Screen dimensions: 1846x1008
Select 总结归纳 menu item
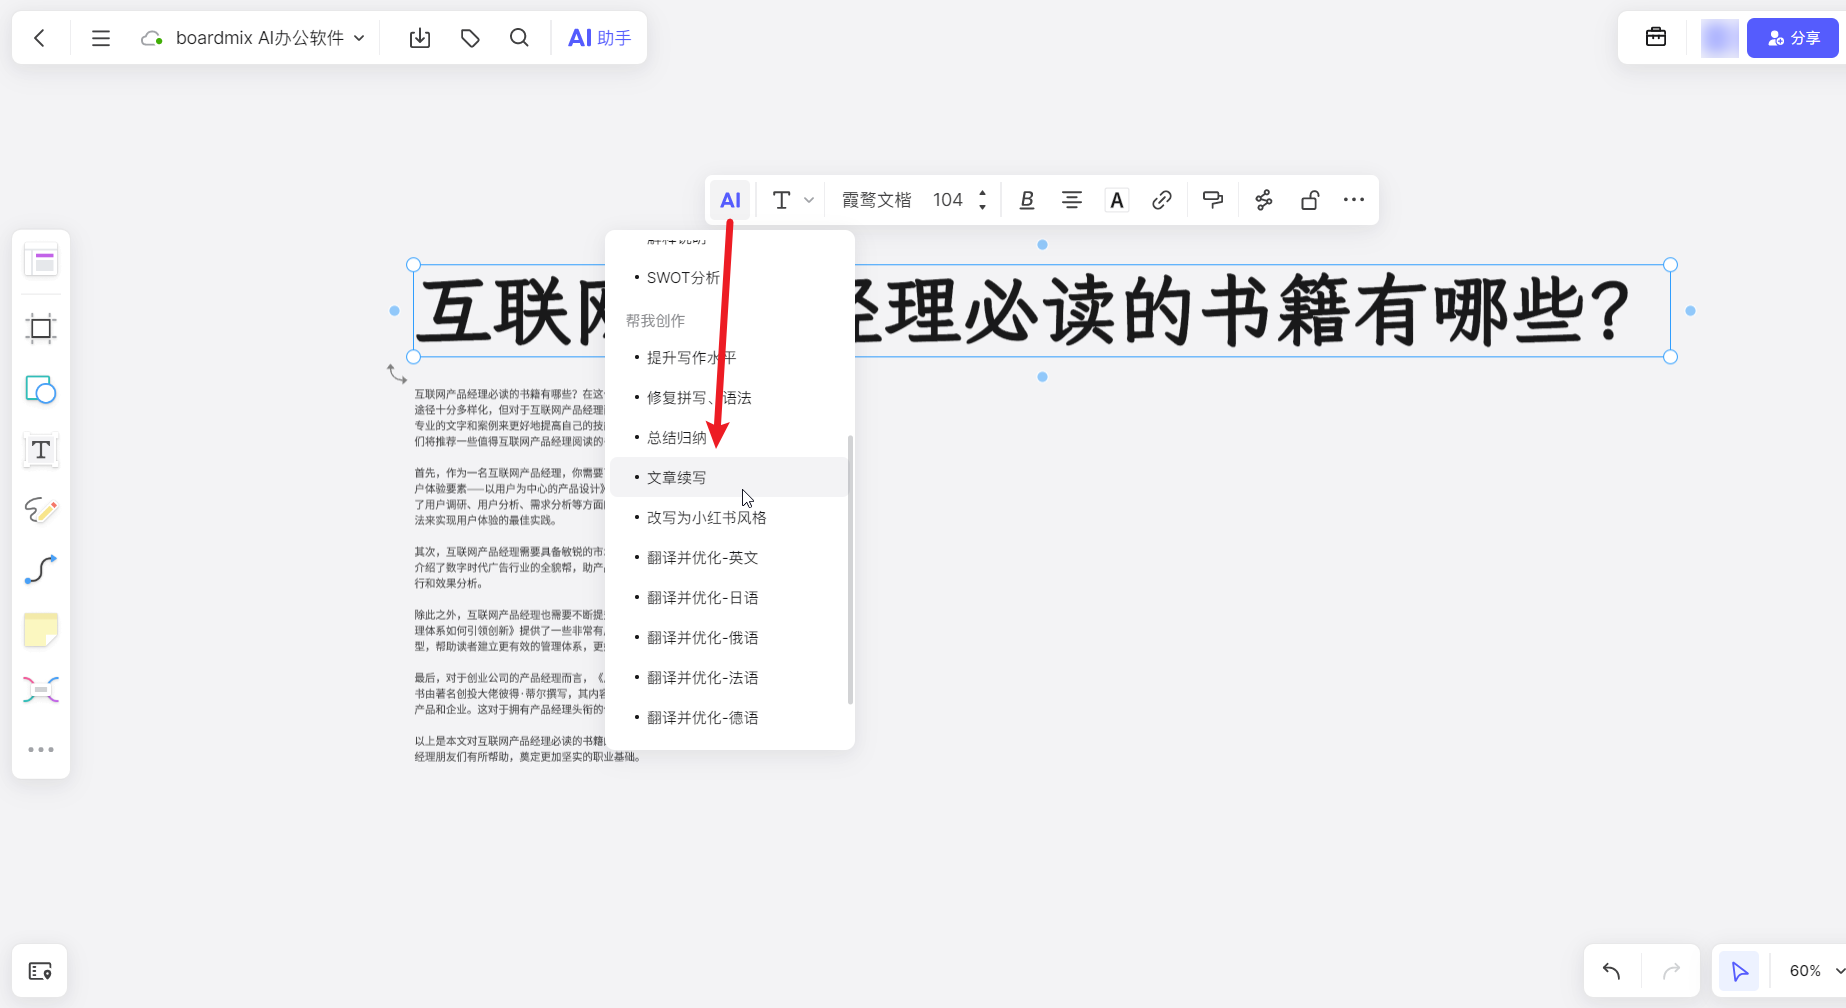click(730, 437)
